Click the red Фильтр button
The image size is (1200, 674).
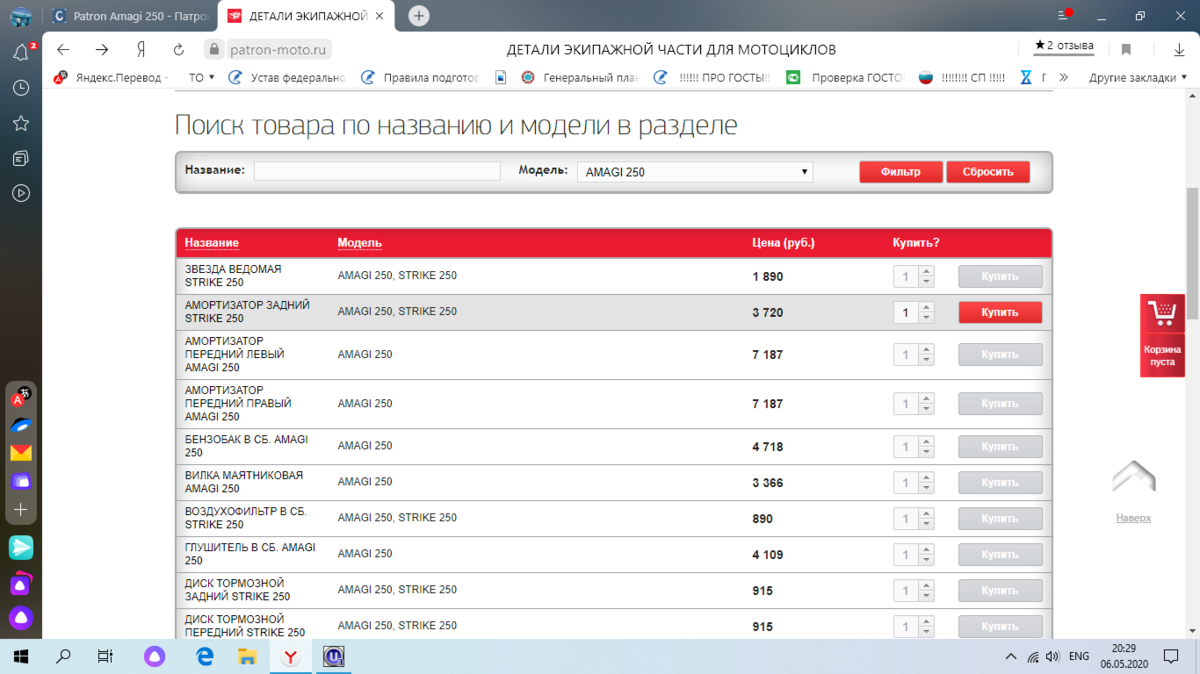pyautogui.click(x=900, y=172)
